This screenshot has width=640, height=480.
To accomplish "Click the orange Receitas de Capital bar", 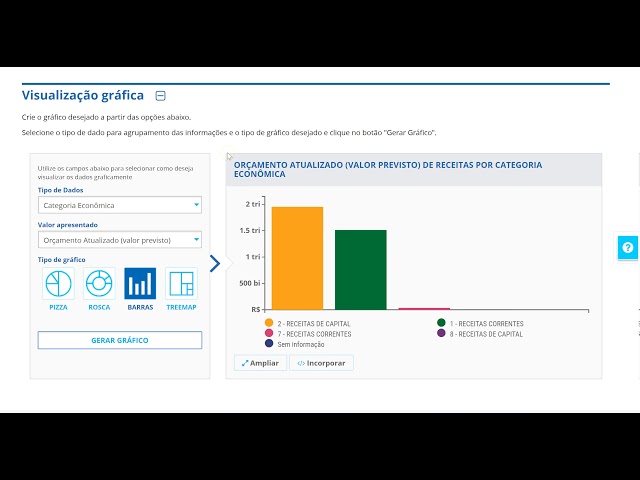I will [x=297, y=258].
